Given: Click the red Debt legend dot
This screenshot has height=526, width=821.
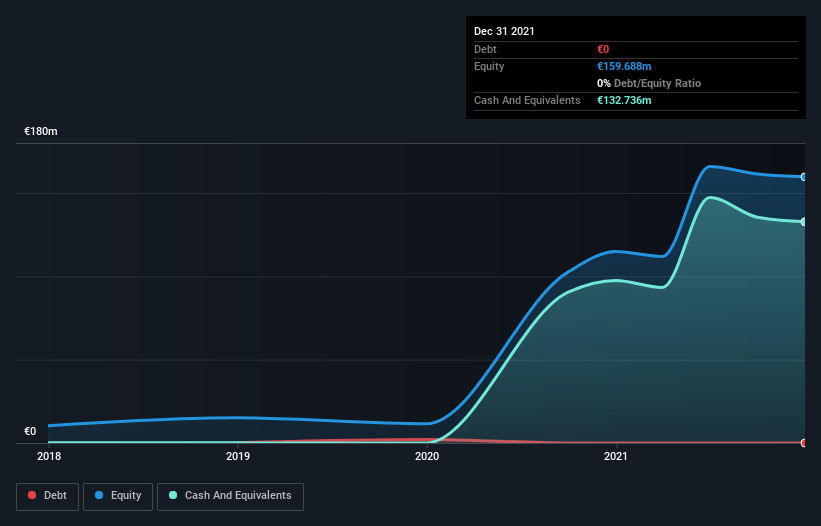Looking at the screenshot, I should click(x=32, y=495).
